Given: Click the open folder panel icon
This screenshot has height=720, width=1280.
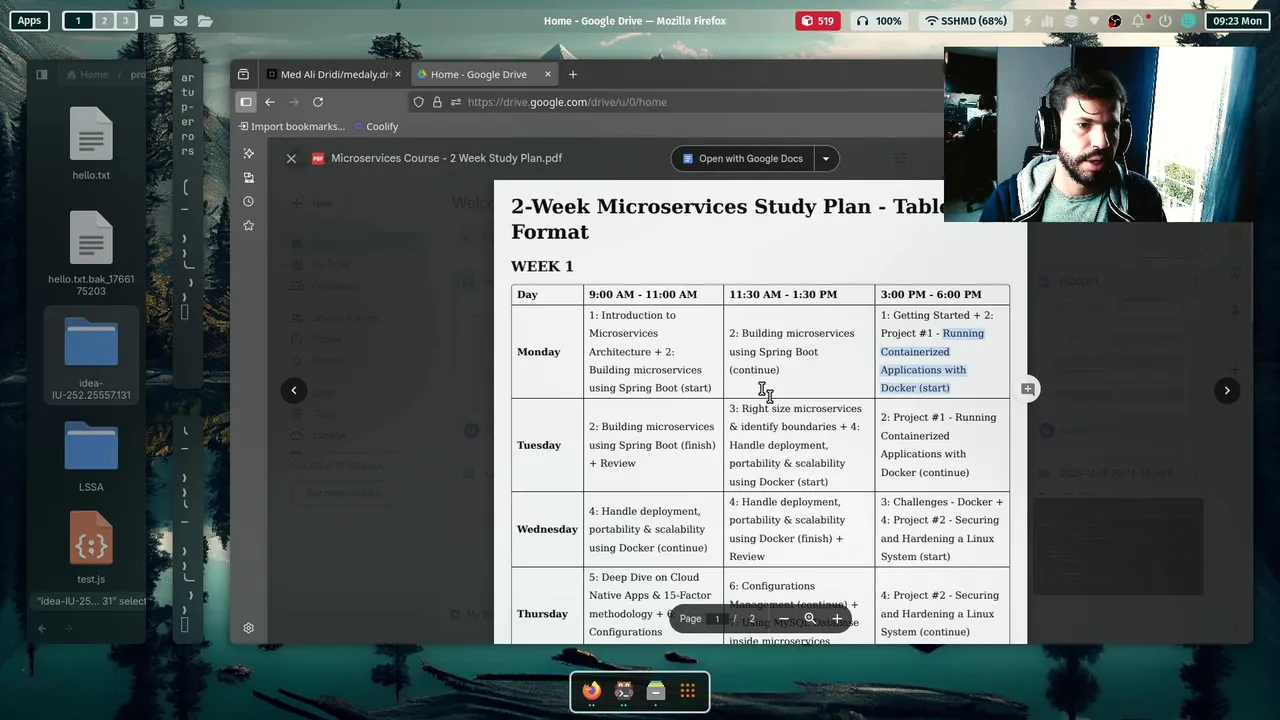Looking at the screenshot, I should pos(205,20).
